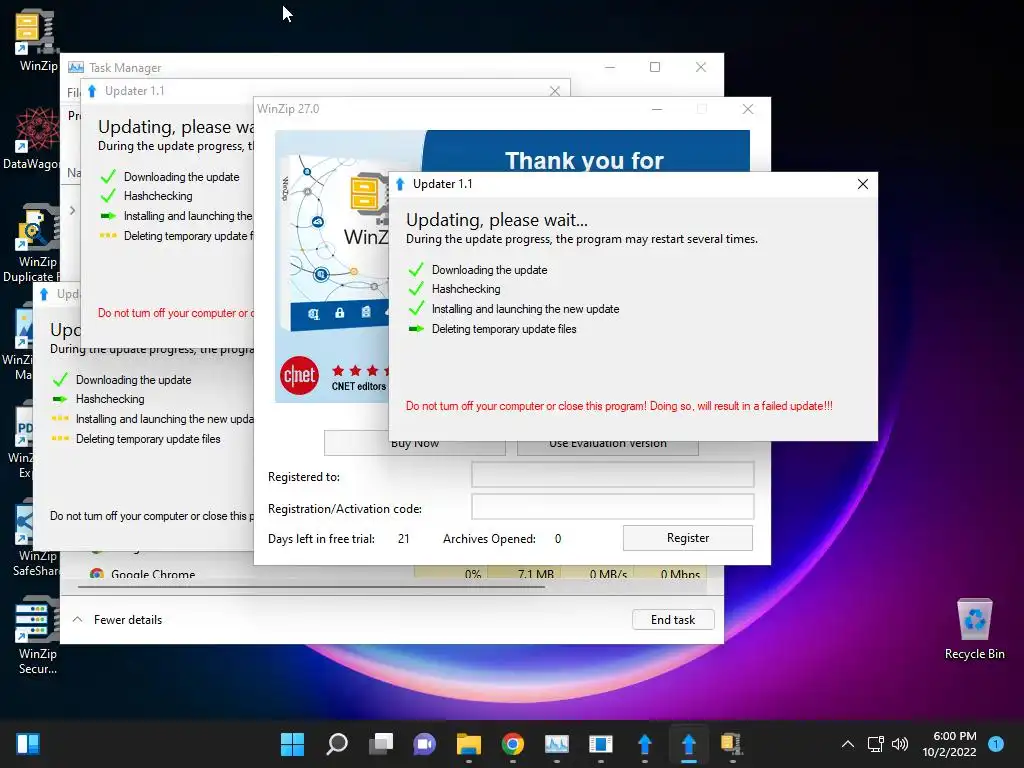
Task: Open Task View in taskbar
Action: [x=381, y=744]
